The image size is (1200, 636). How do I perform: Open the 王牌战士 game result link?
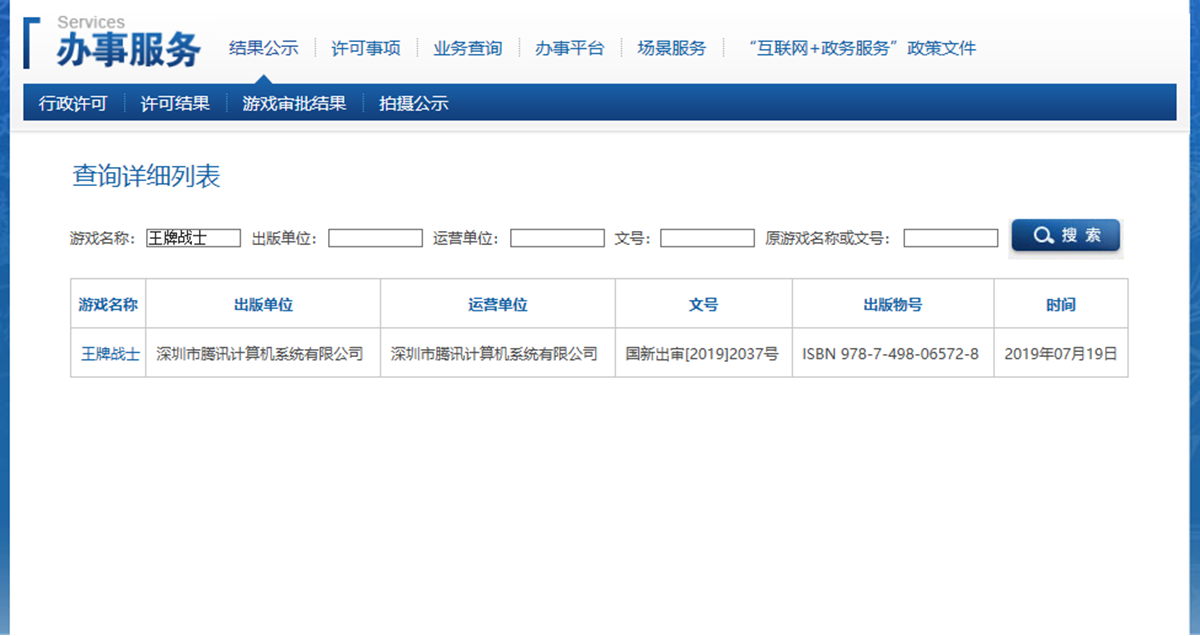[109, 354]
